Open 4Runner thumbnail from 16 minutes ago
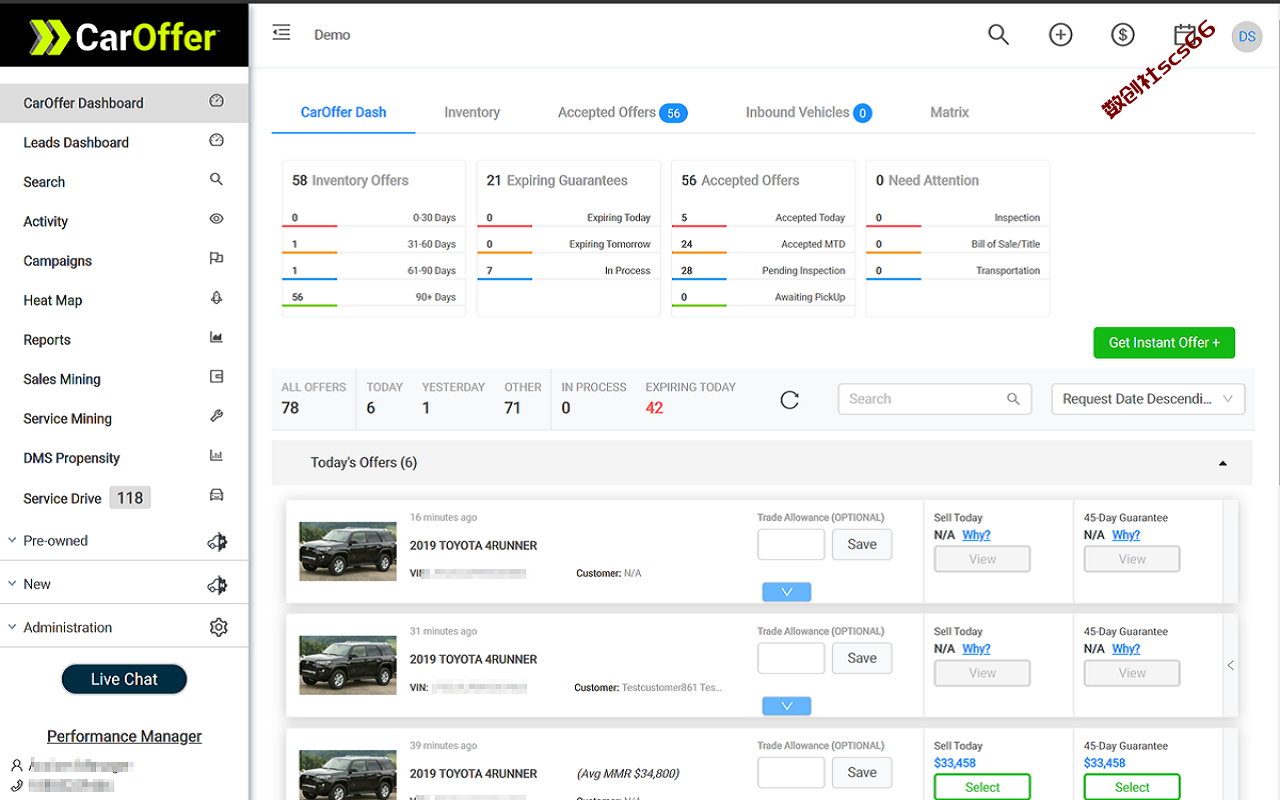The height and width of the screenshot is (800, 1280). pos(348,551)
